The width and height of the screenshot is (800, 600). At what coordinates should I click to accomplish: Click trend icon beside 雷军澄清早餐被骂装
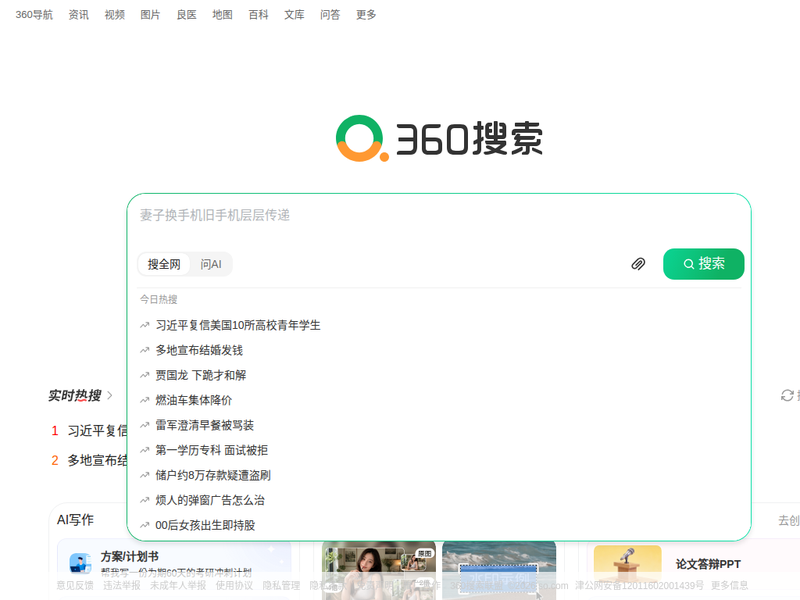coord(144,426)
